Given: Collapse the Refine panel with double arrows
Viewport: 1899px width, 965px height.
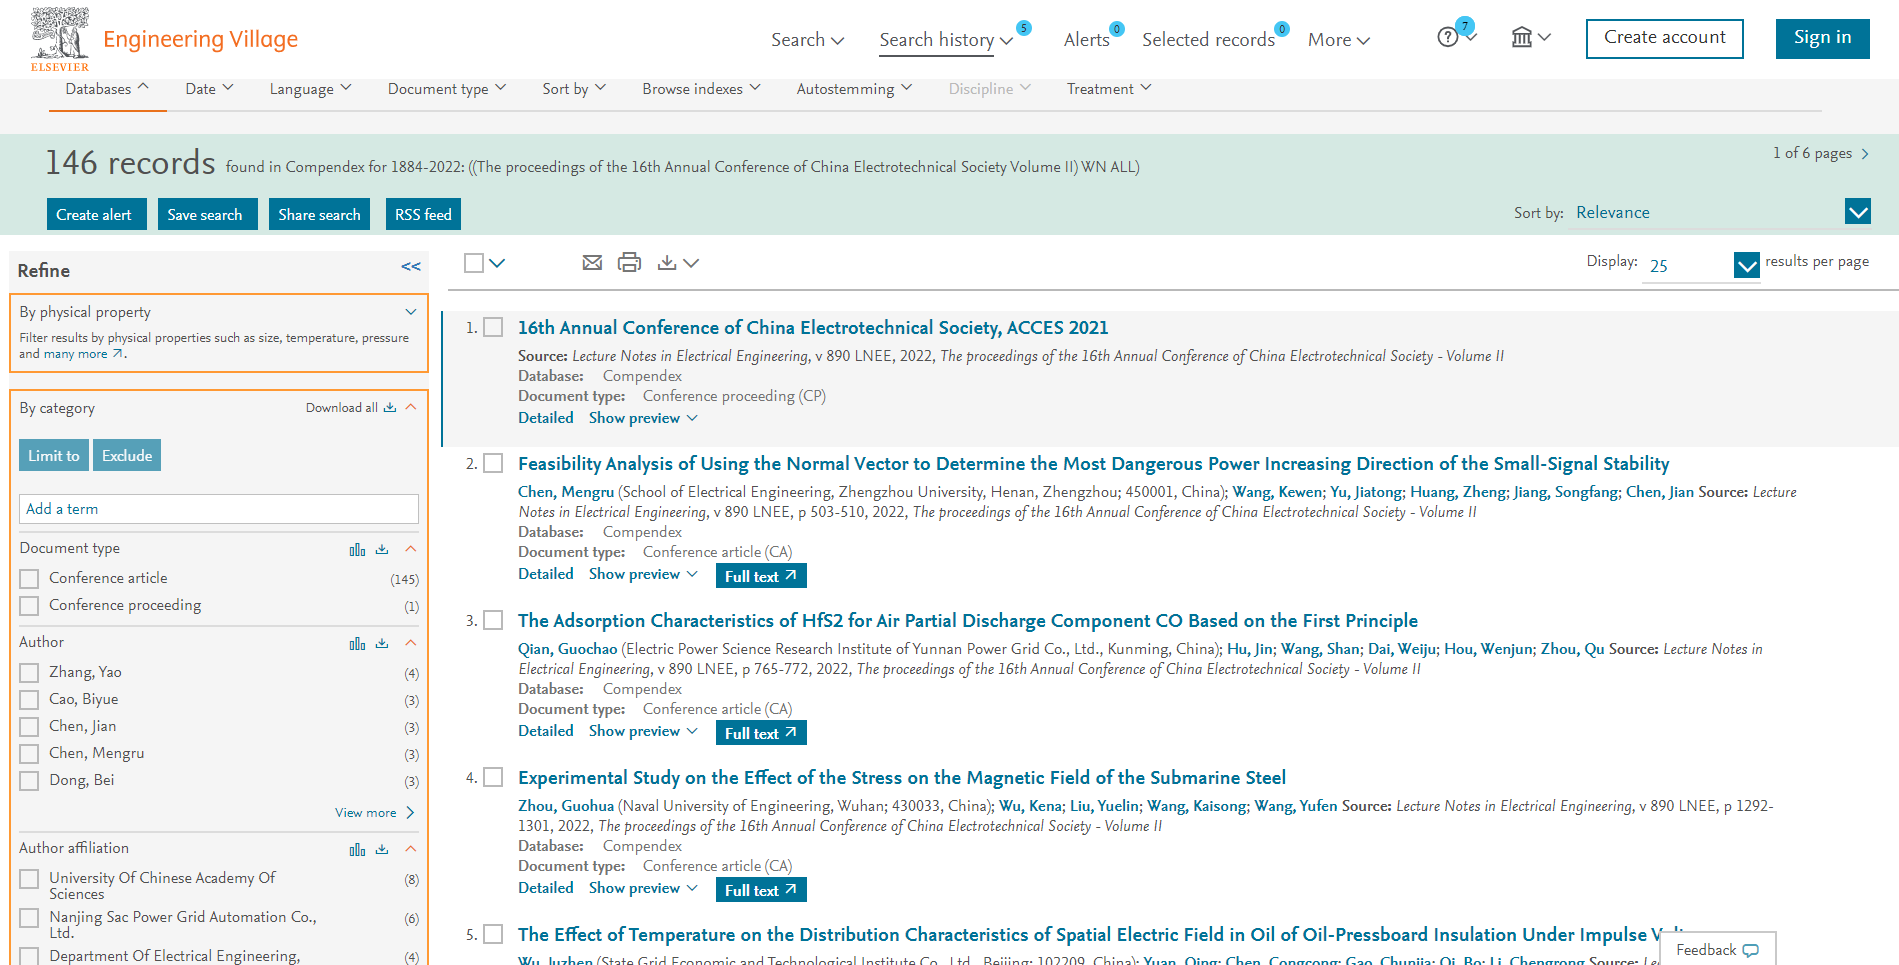Looking at the screenshot, I should 410,267.
